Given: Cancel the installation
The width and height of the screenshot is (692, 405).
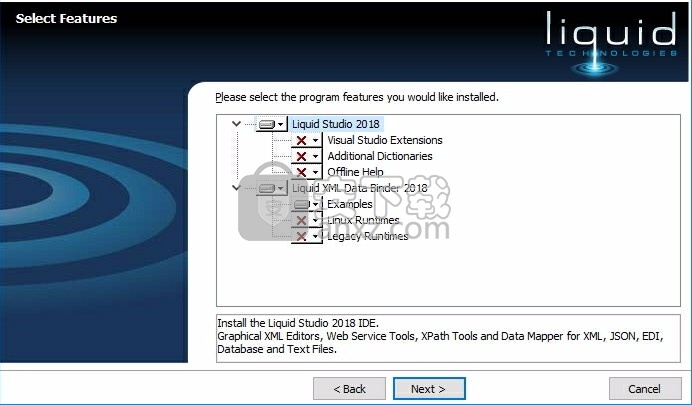Looking at the screenshot, I should click(645, 389).
